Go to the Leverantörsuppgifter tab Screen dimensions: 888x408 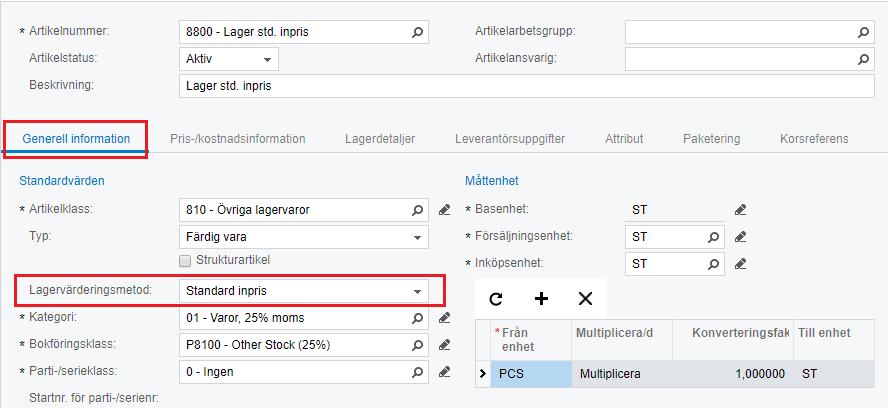[x=510, y=139]
